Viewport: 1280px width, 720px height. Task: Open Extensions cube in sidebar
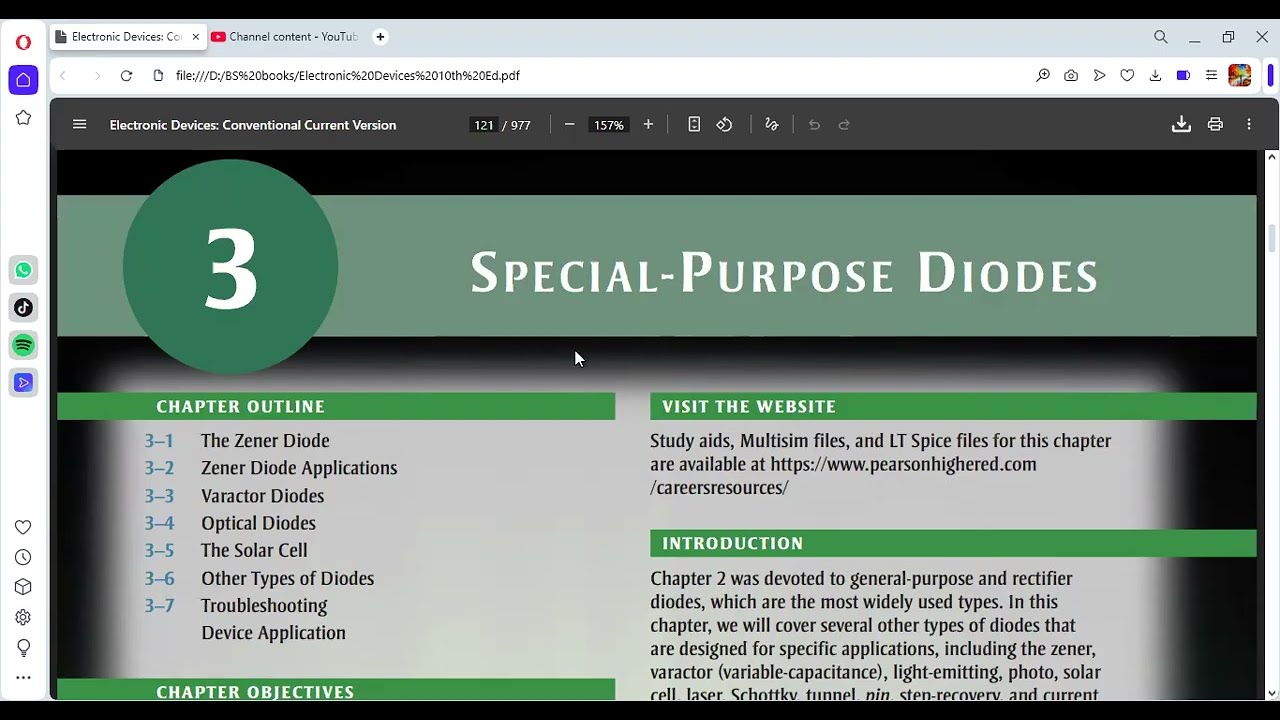click(x=24, y=587)
